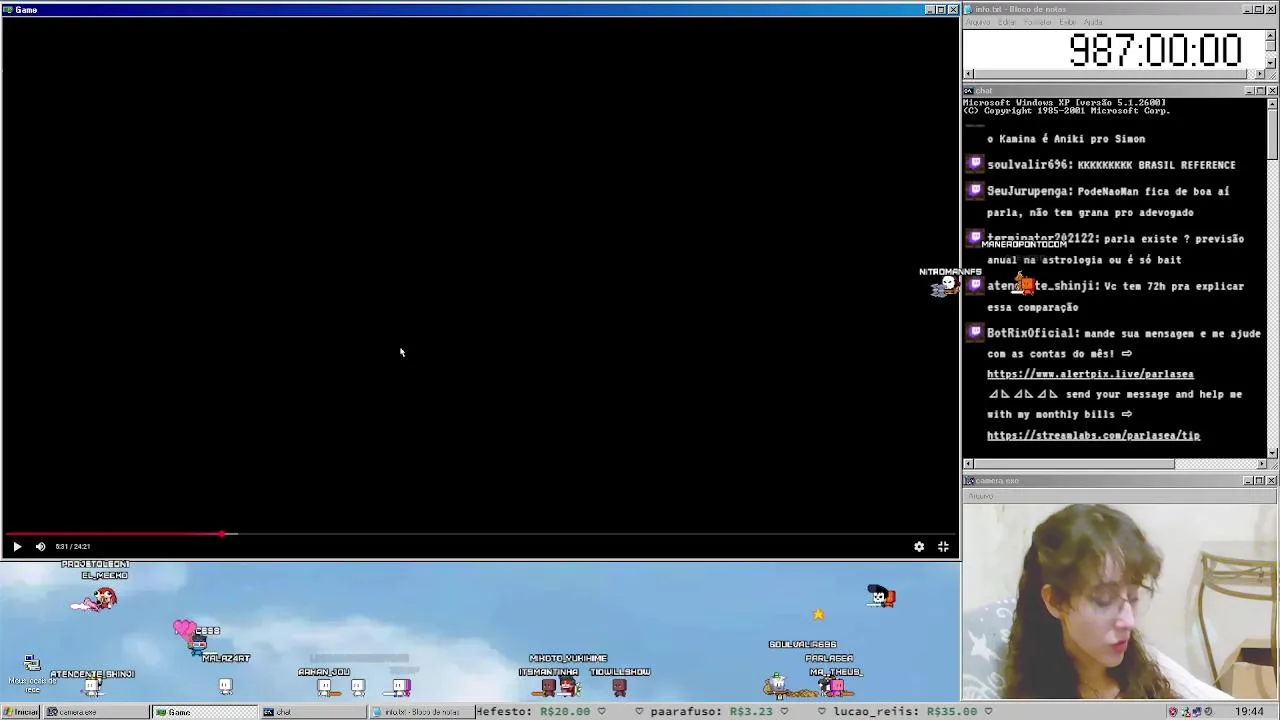Click the NITROMANNFS skull avatar

[x=945, y=286]
